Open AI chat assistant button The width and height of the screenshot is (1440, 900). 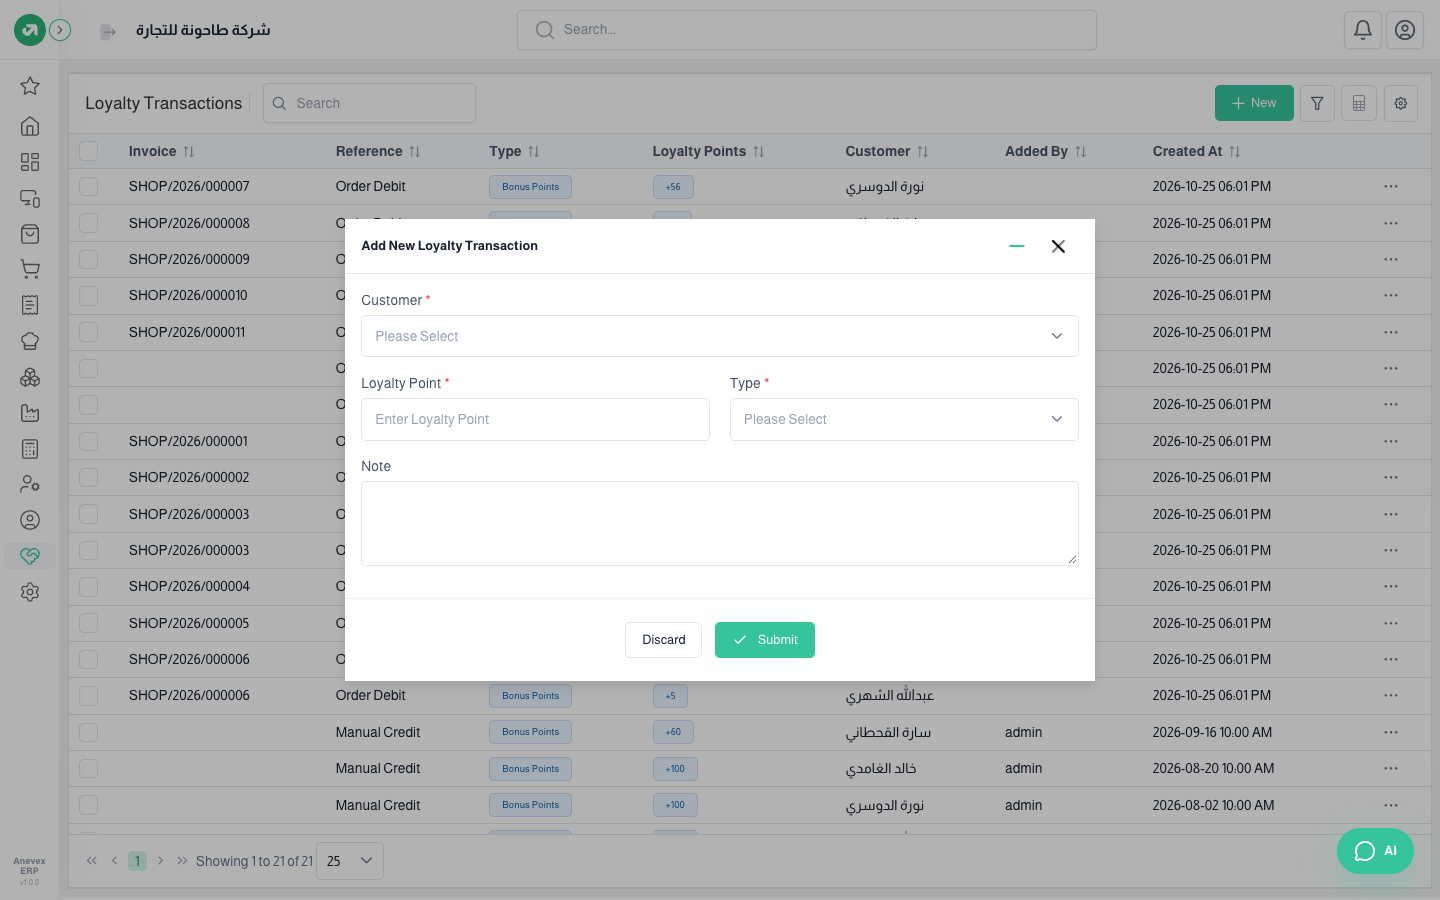(x=1375, y=851)
